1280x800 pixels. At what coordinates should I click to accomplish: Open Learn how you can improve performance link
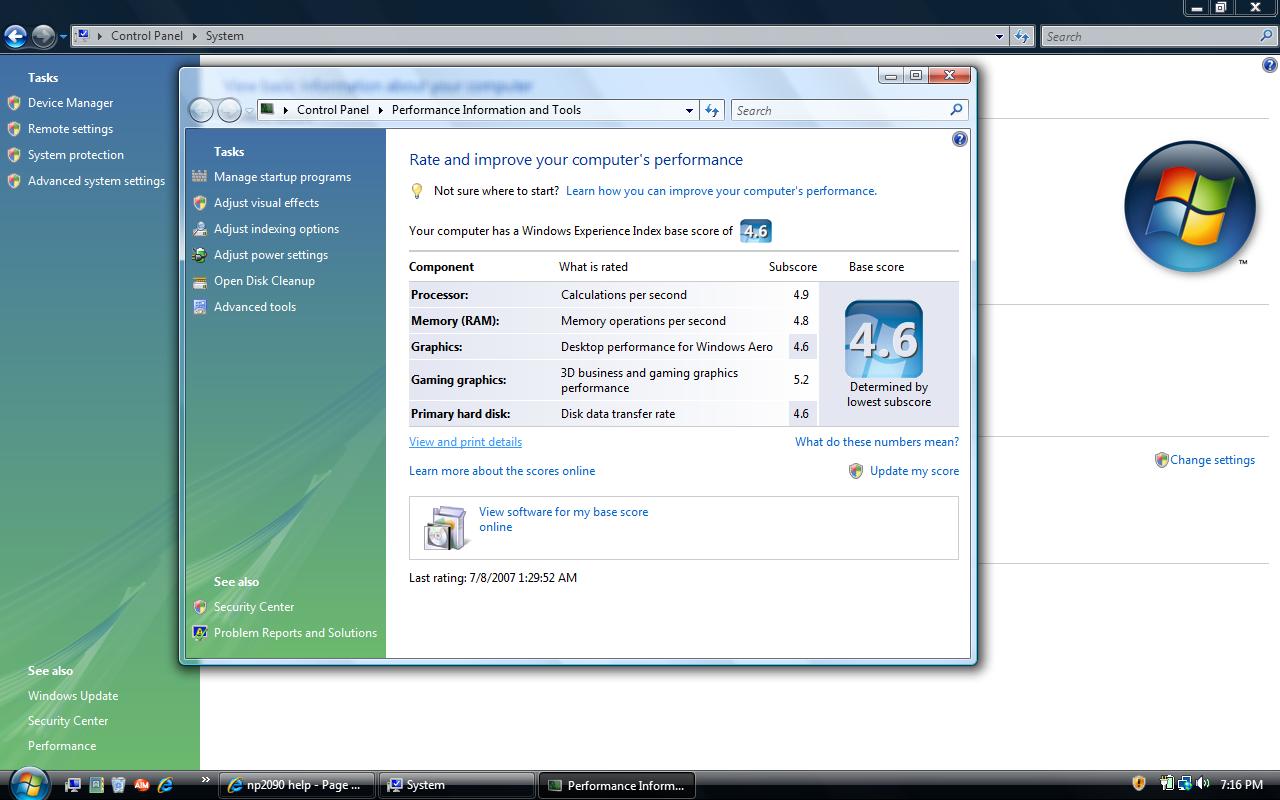click(721, 191)
